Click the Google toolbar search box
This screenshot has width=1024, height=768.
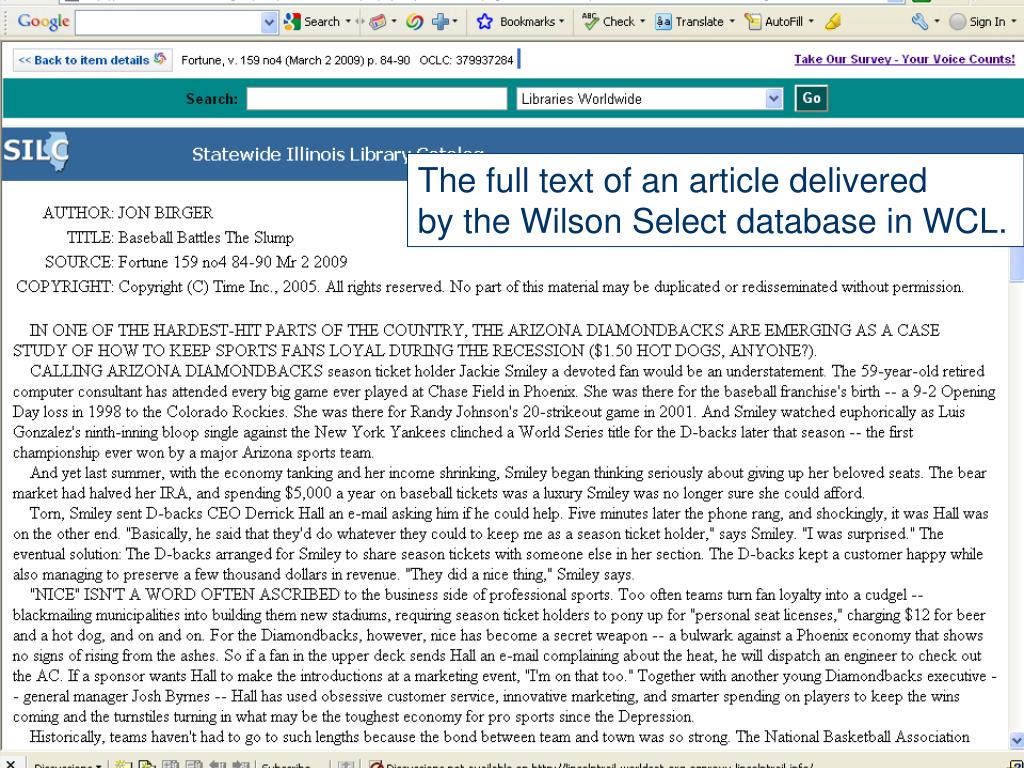[168, 22]
